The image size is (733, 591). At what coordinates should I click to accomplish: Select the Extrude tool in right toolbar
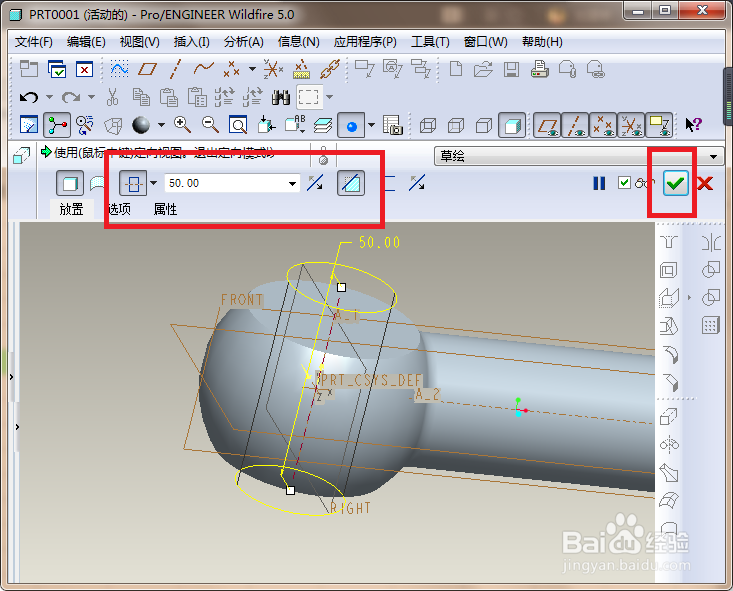tap(669, 416)
